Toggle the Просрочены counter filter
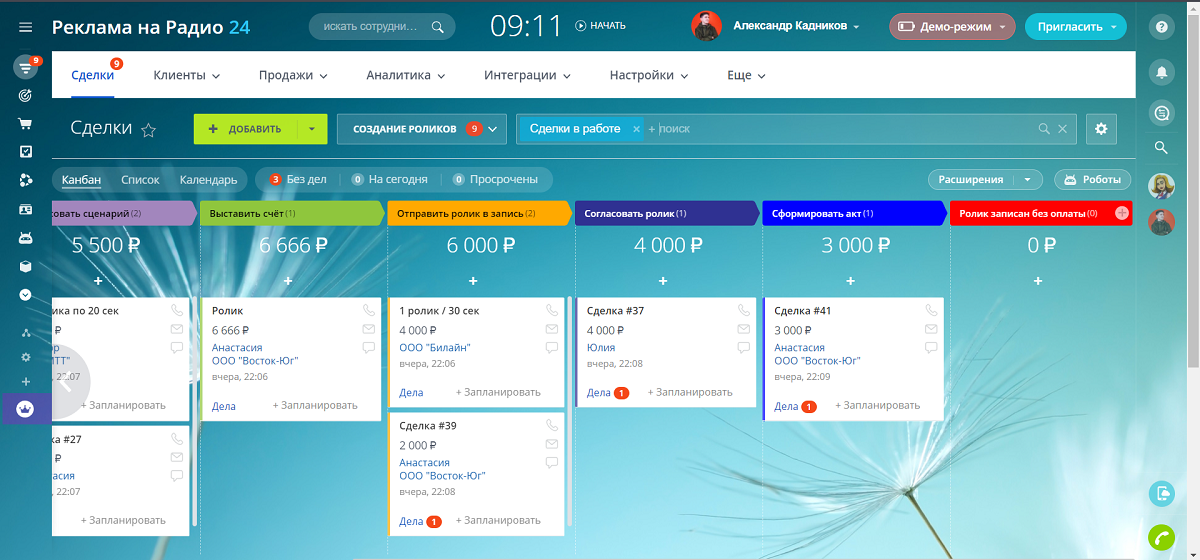This screenshot has height=560, width=1200. click(x=496, y=180)
